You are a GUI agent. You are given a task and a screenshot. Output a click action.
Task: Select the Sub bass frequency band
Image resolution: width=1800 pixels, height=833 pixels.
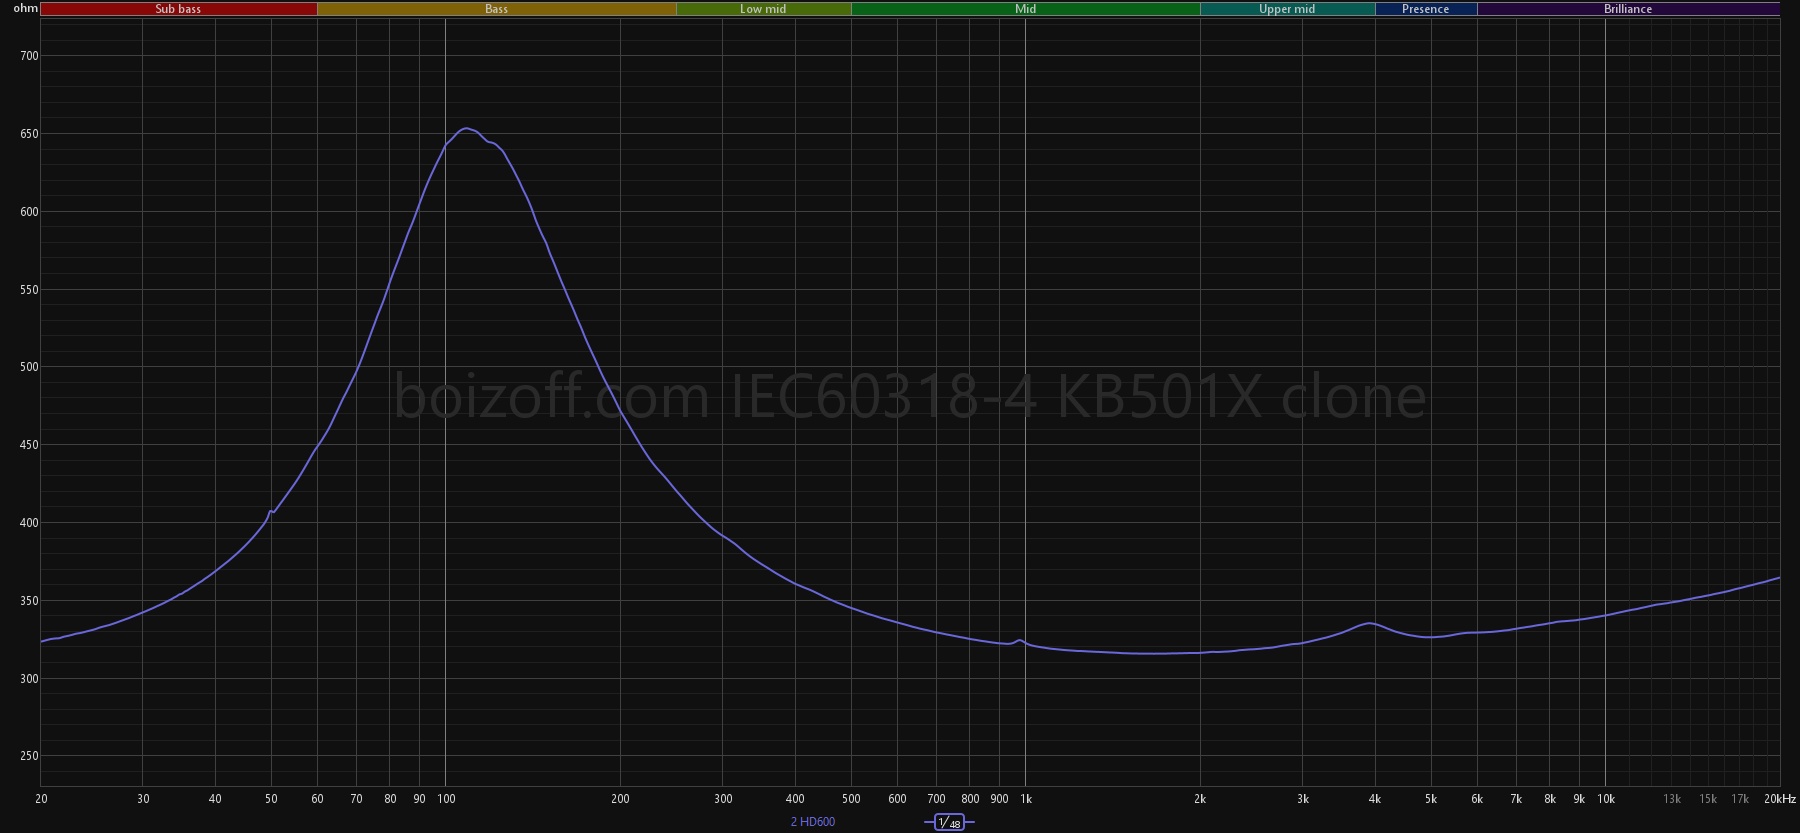(x=178, y=9)
